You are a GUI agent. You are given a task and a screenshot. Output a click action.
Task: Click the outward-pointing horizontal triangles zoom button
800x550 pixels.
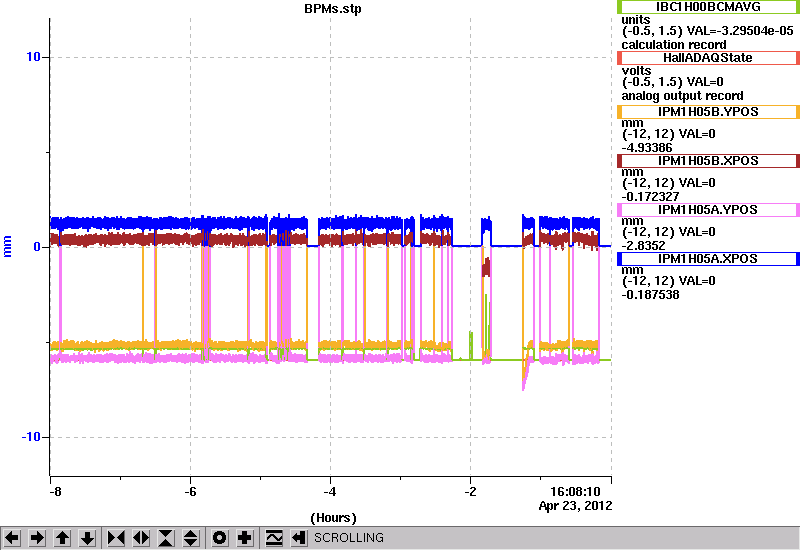141,538
